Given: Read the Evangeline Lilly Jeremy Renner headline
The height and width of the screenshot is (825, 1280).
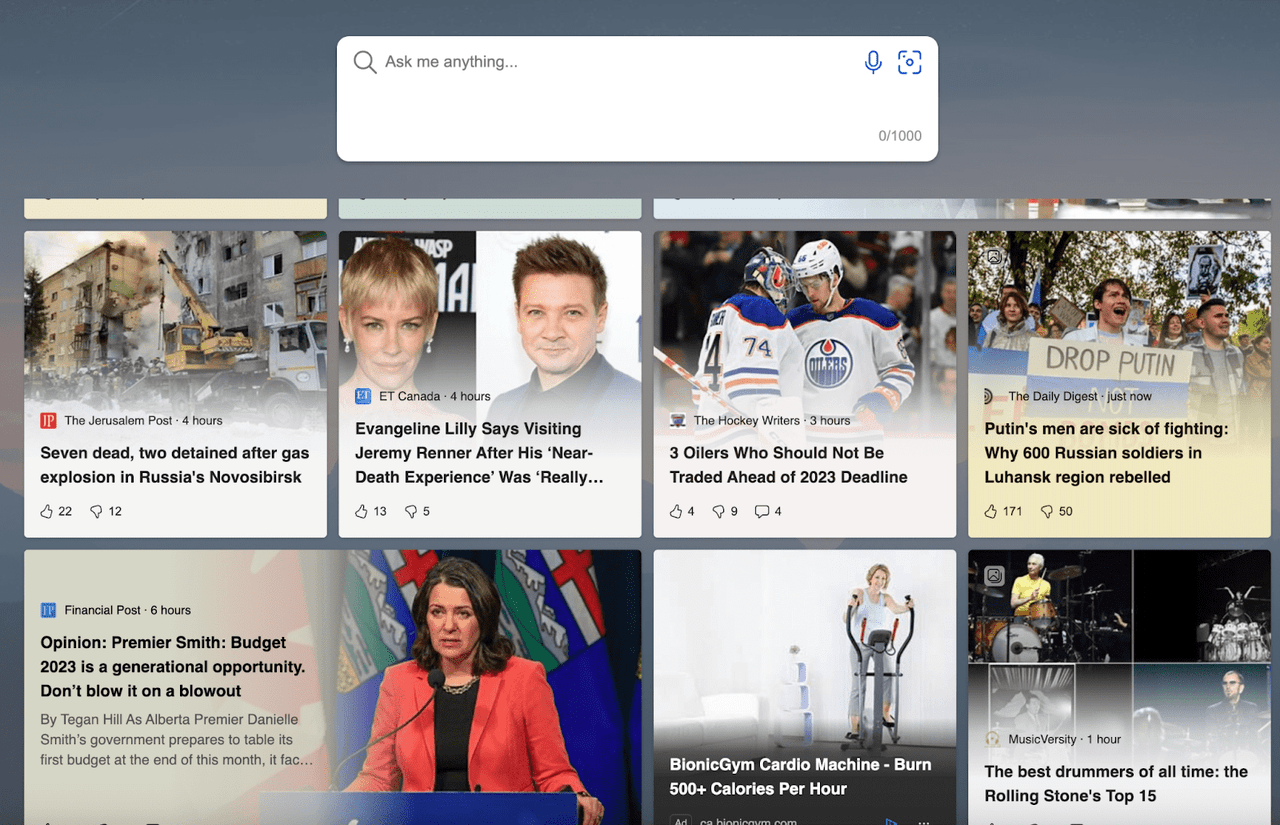Looking at the screenshot, I should [479, 453].
